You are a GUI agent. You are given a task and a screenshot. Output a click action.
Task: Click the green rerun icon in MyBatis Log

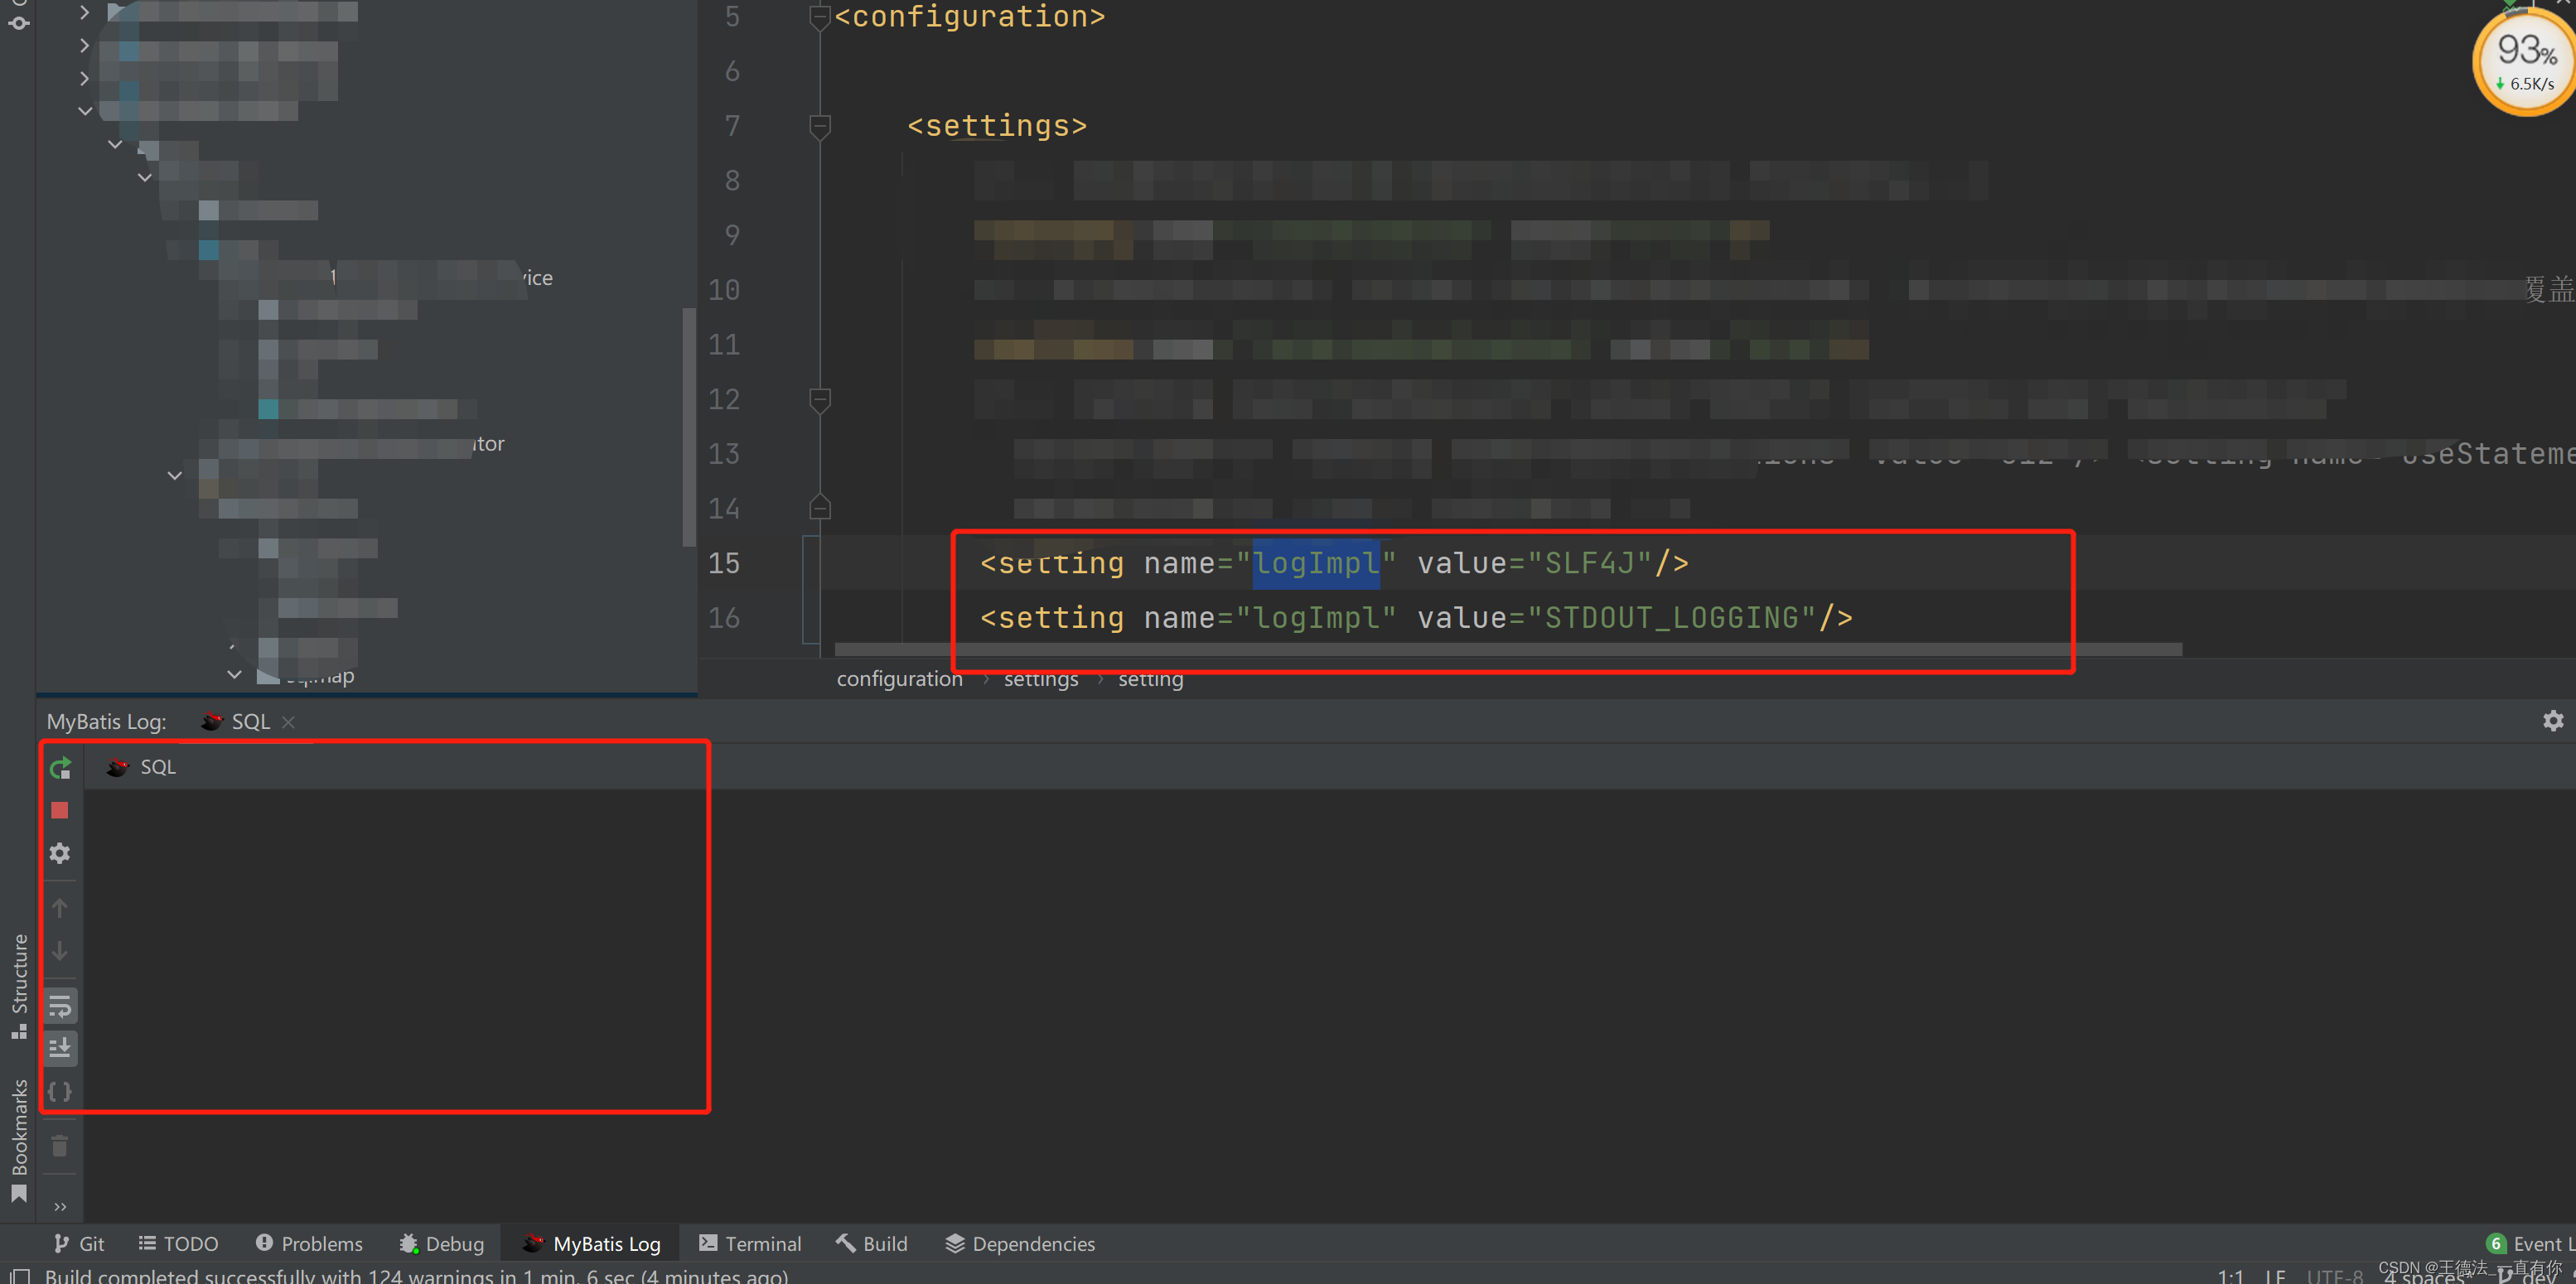point(60,767)
